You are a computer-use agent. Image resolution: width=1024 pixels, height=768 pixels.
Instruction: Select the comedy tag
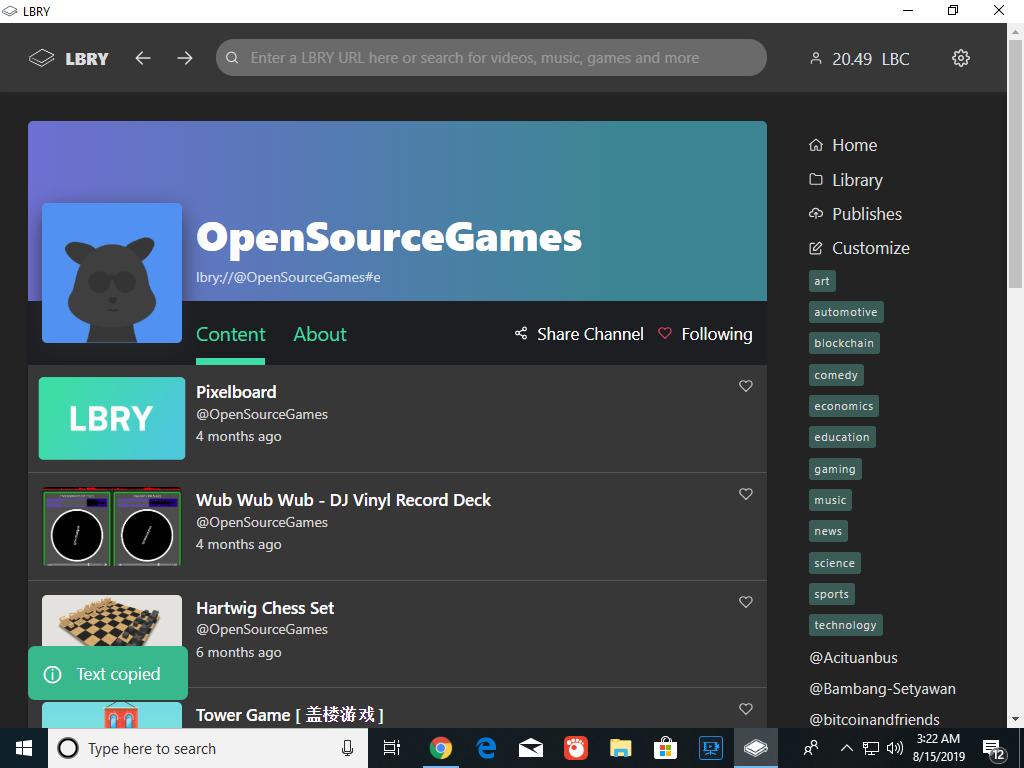point(836,375)
